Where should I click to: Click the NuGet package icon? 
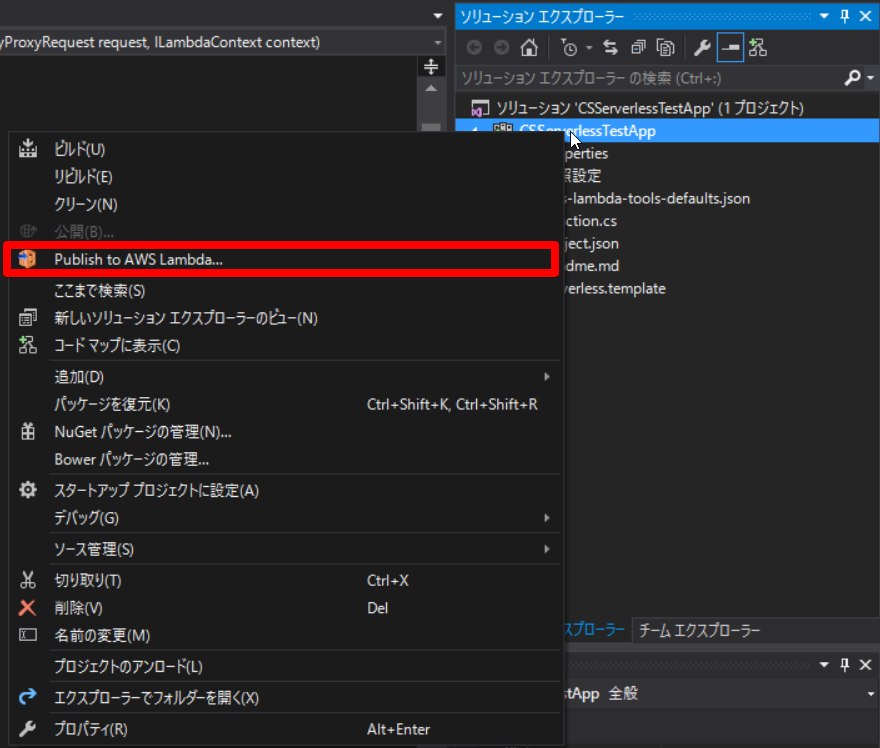pyautogui.click(x=28, y=432)
